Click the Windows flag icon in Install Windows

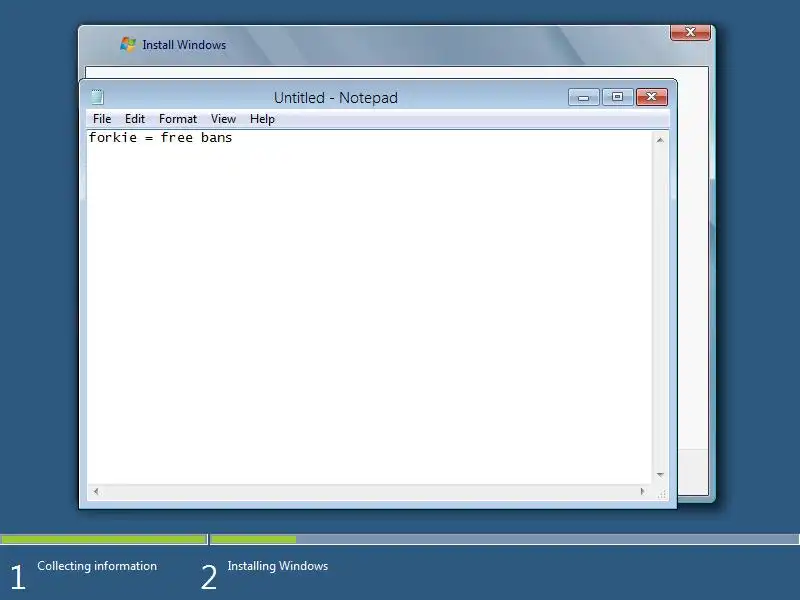pyautogui.click(x=128, y=44)
